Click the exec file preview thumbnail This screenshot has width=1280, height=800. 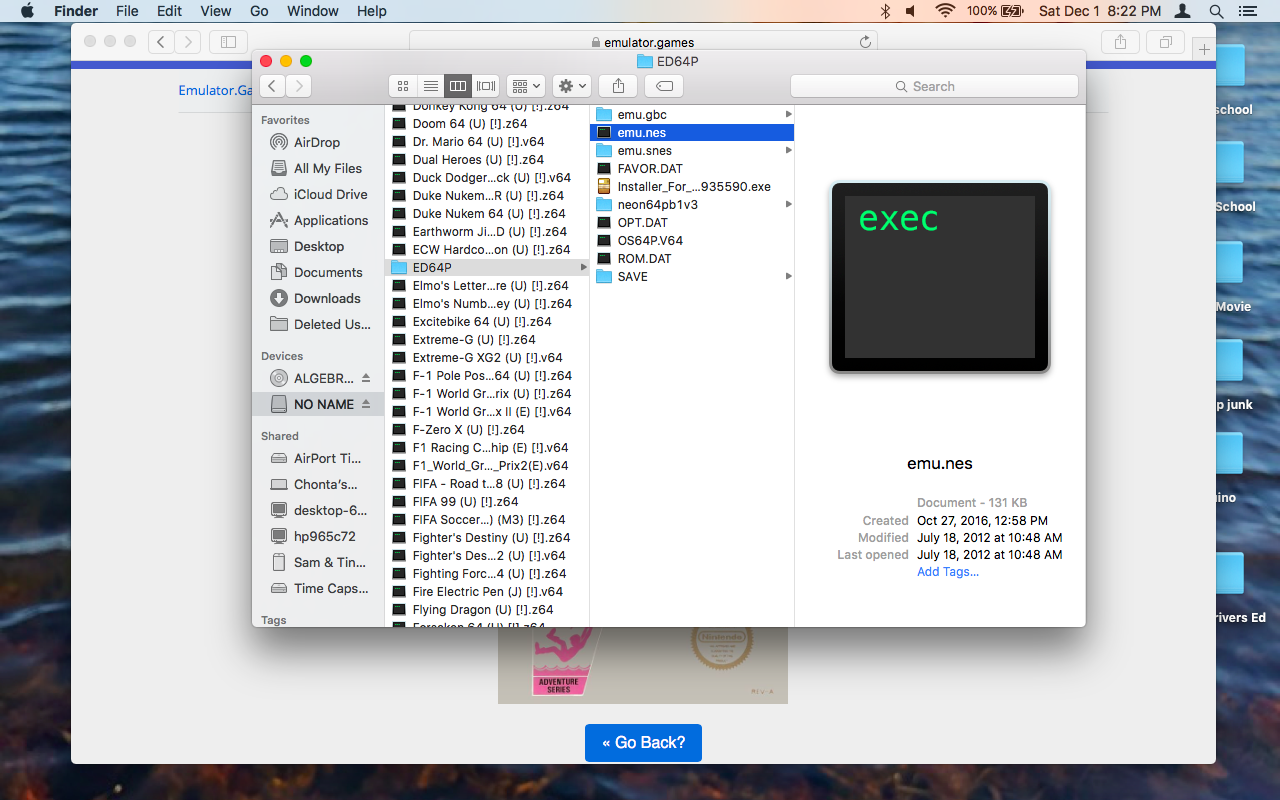[x=940, y=277]
